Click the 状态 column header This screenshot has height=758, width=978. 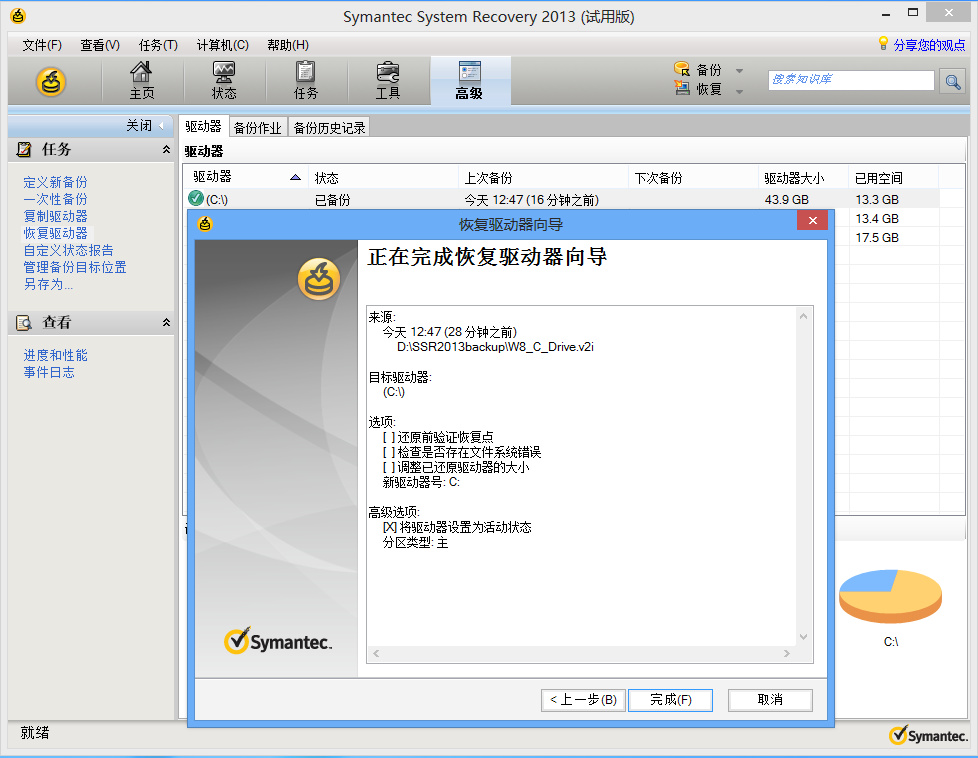coord(384,177)
